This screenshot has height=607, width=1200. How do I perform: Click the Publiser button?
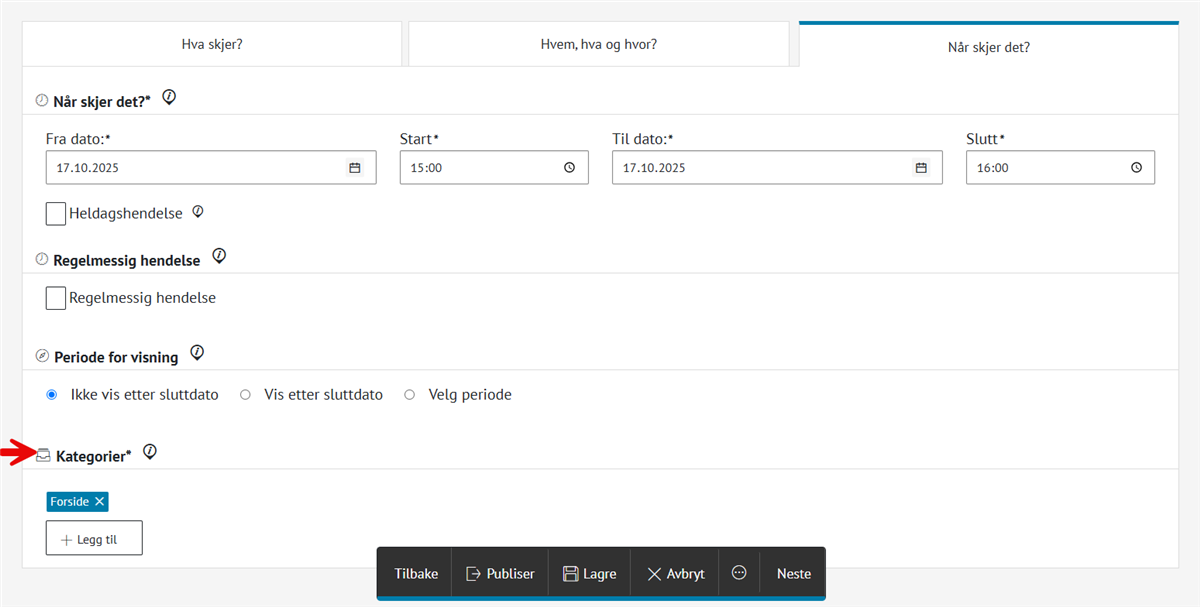(500, 574)
